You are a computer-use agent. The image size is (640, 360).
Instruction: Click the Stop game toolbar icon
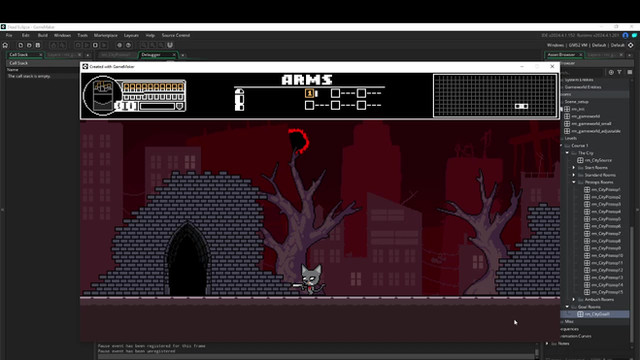[x=95, y=45]
